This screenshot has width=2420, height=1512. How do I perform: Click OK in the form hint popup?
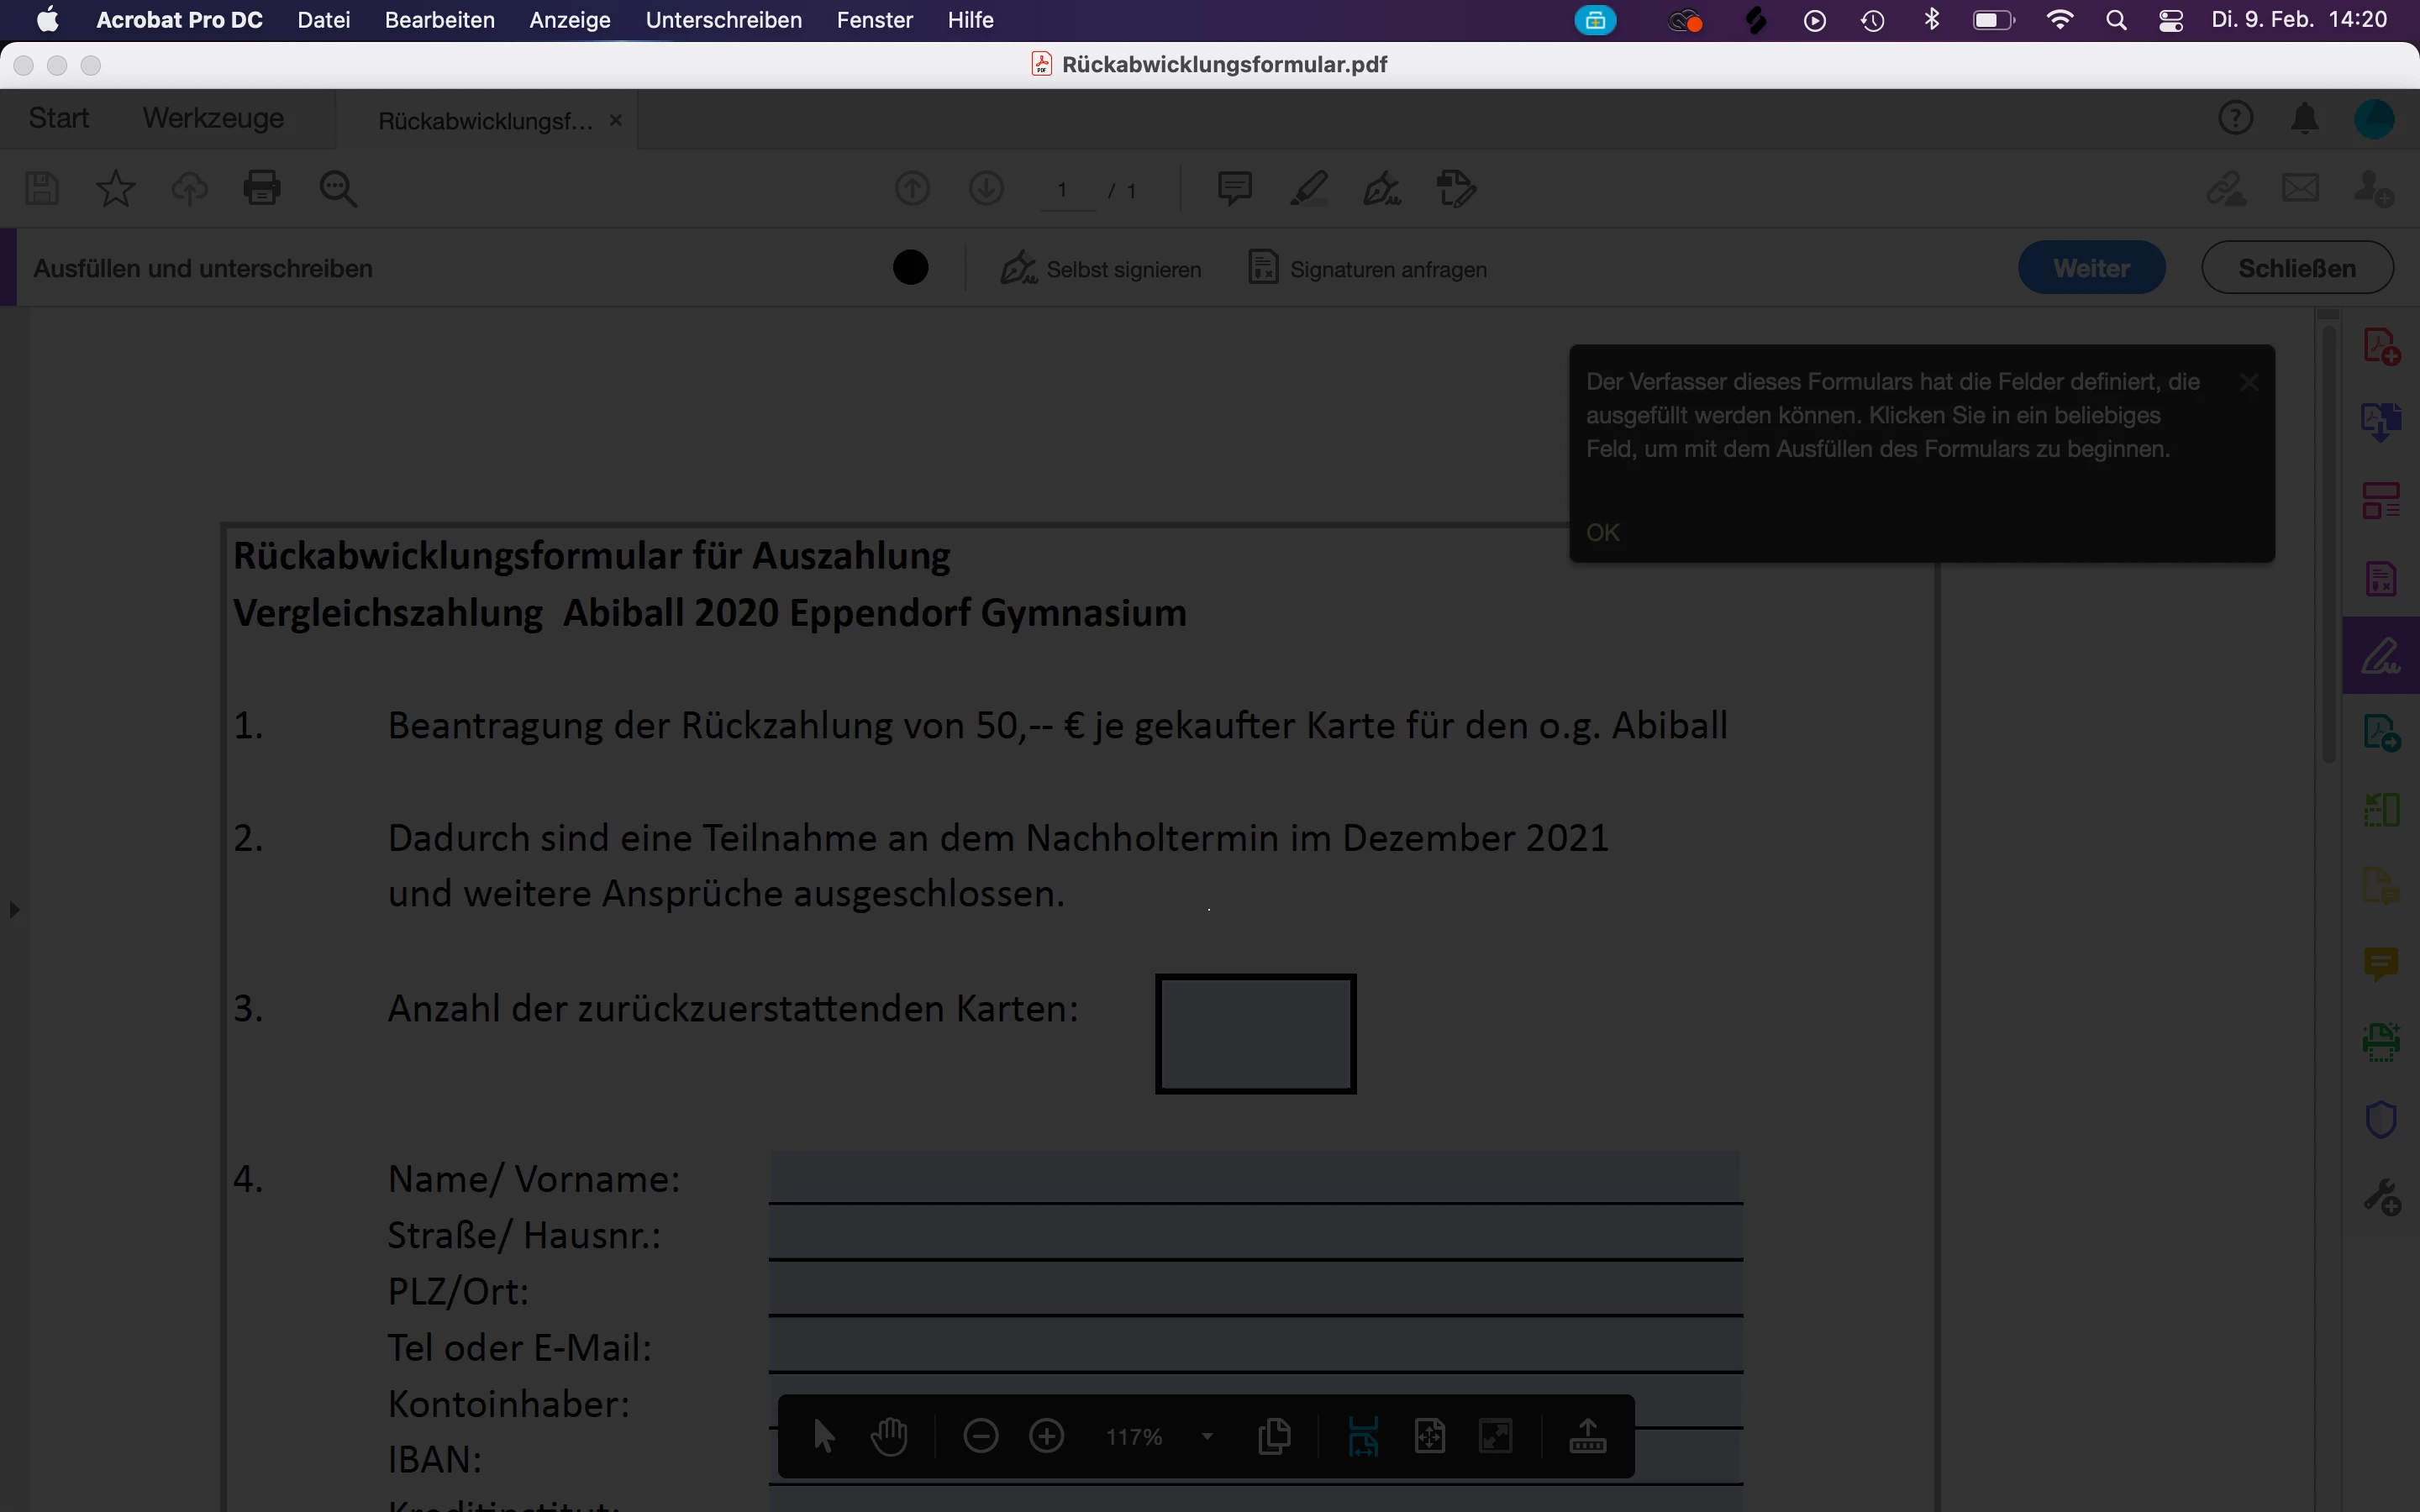pyautogui.click(x=1602, y=532)
